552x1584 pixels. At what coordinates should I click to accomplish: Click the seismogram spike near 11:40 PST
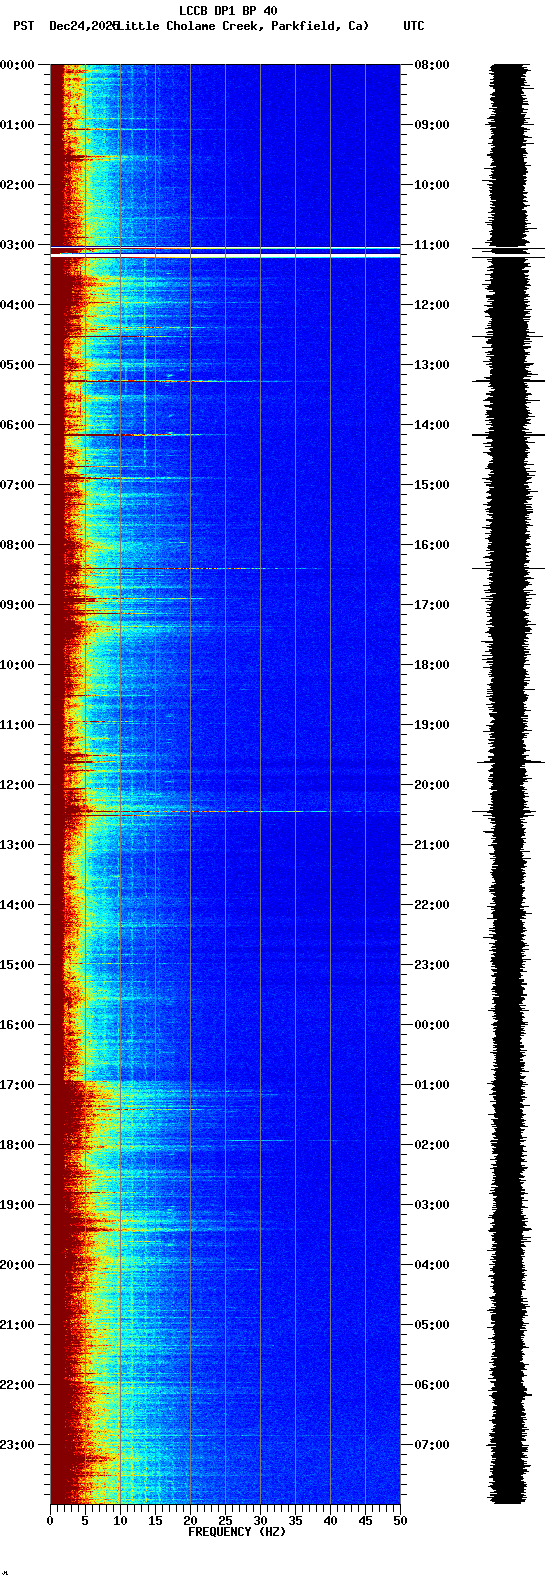pos(510,762)
